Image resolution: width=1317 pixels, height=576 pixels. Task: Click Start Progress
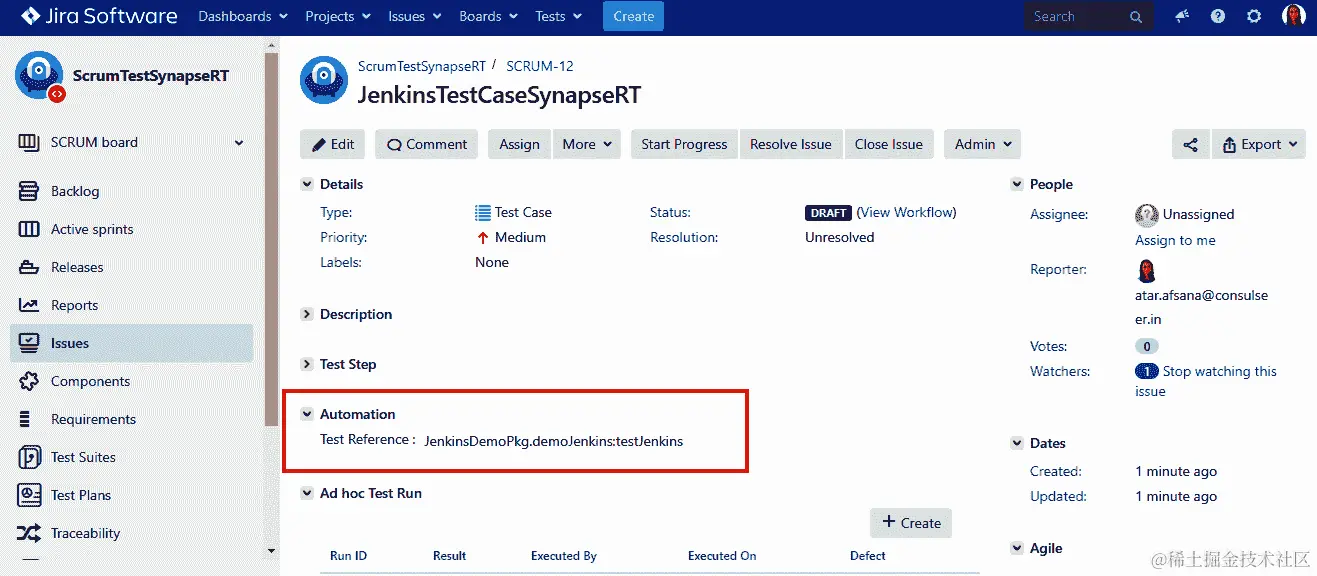(x=684, y=144)
